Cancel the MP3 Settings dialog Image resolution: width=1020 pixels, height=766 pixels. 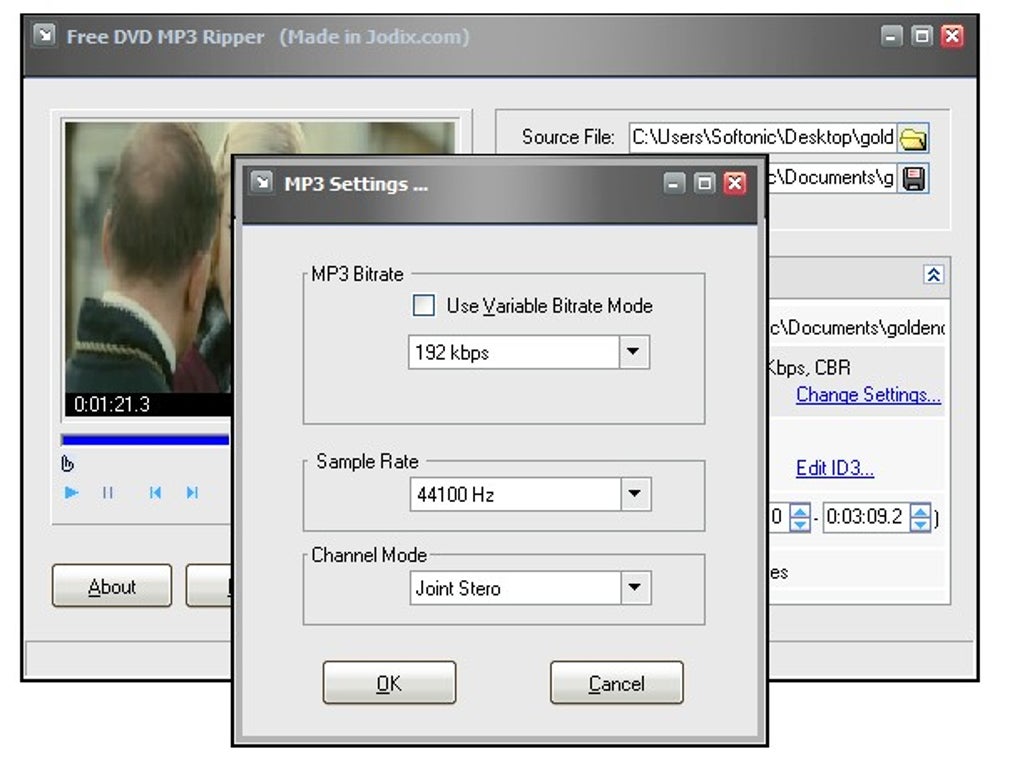(616, 683)
